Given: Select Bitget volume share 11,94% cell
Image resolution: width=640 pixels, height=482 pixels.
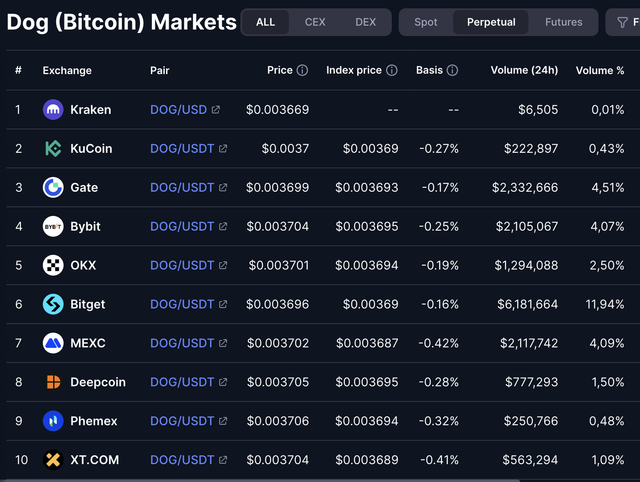Looking at the screenshot, I should point(605,304).
